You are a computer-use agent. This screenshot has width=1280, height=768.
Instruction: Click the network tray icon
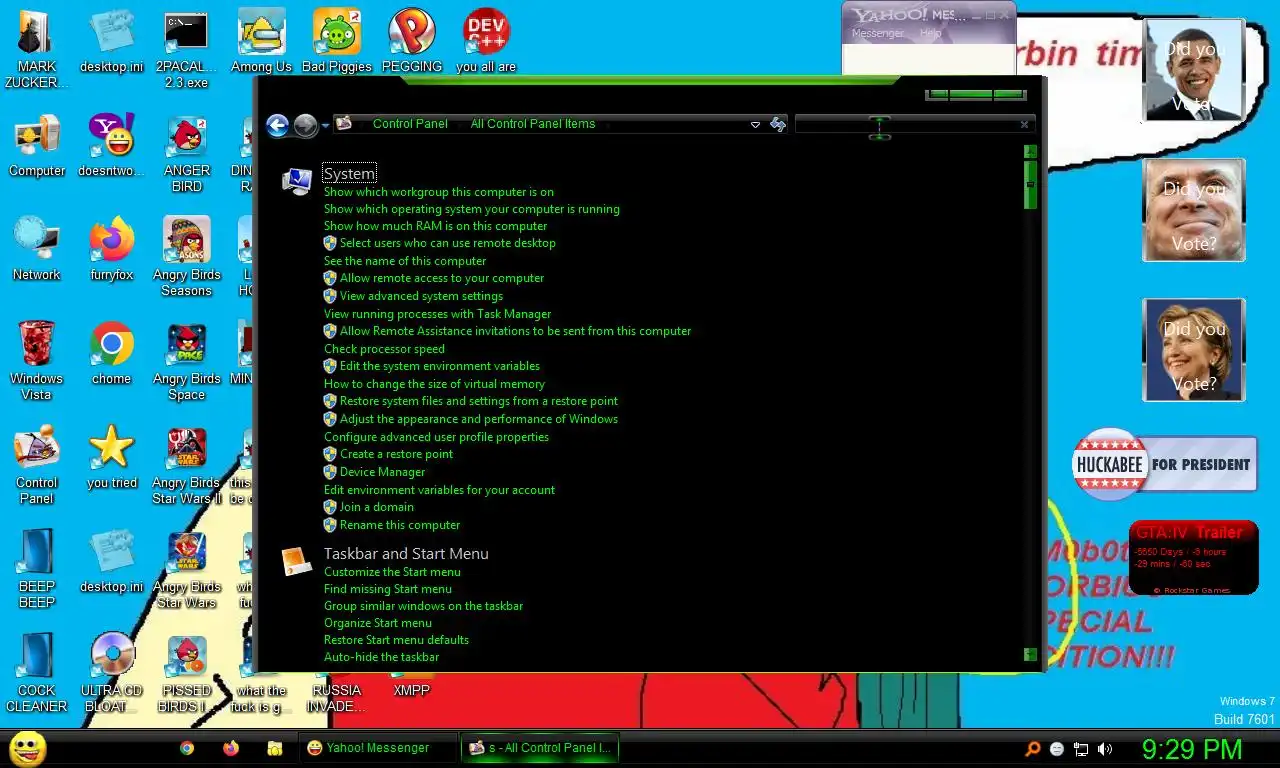click(1081, 749)
